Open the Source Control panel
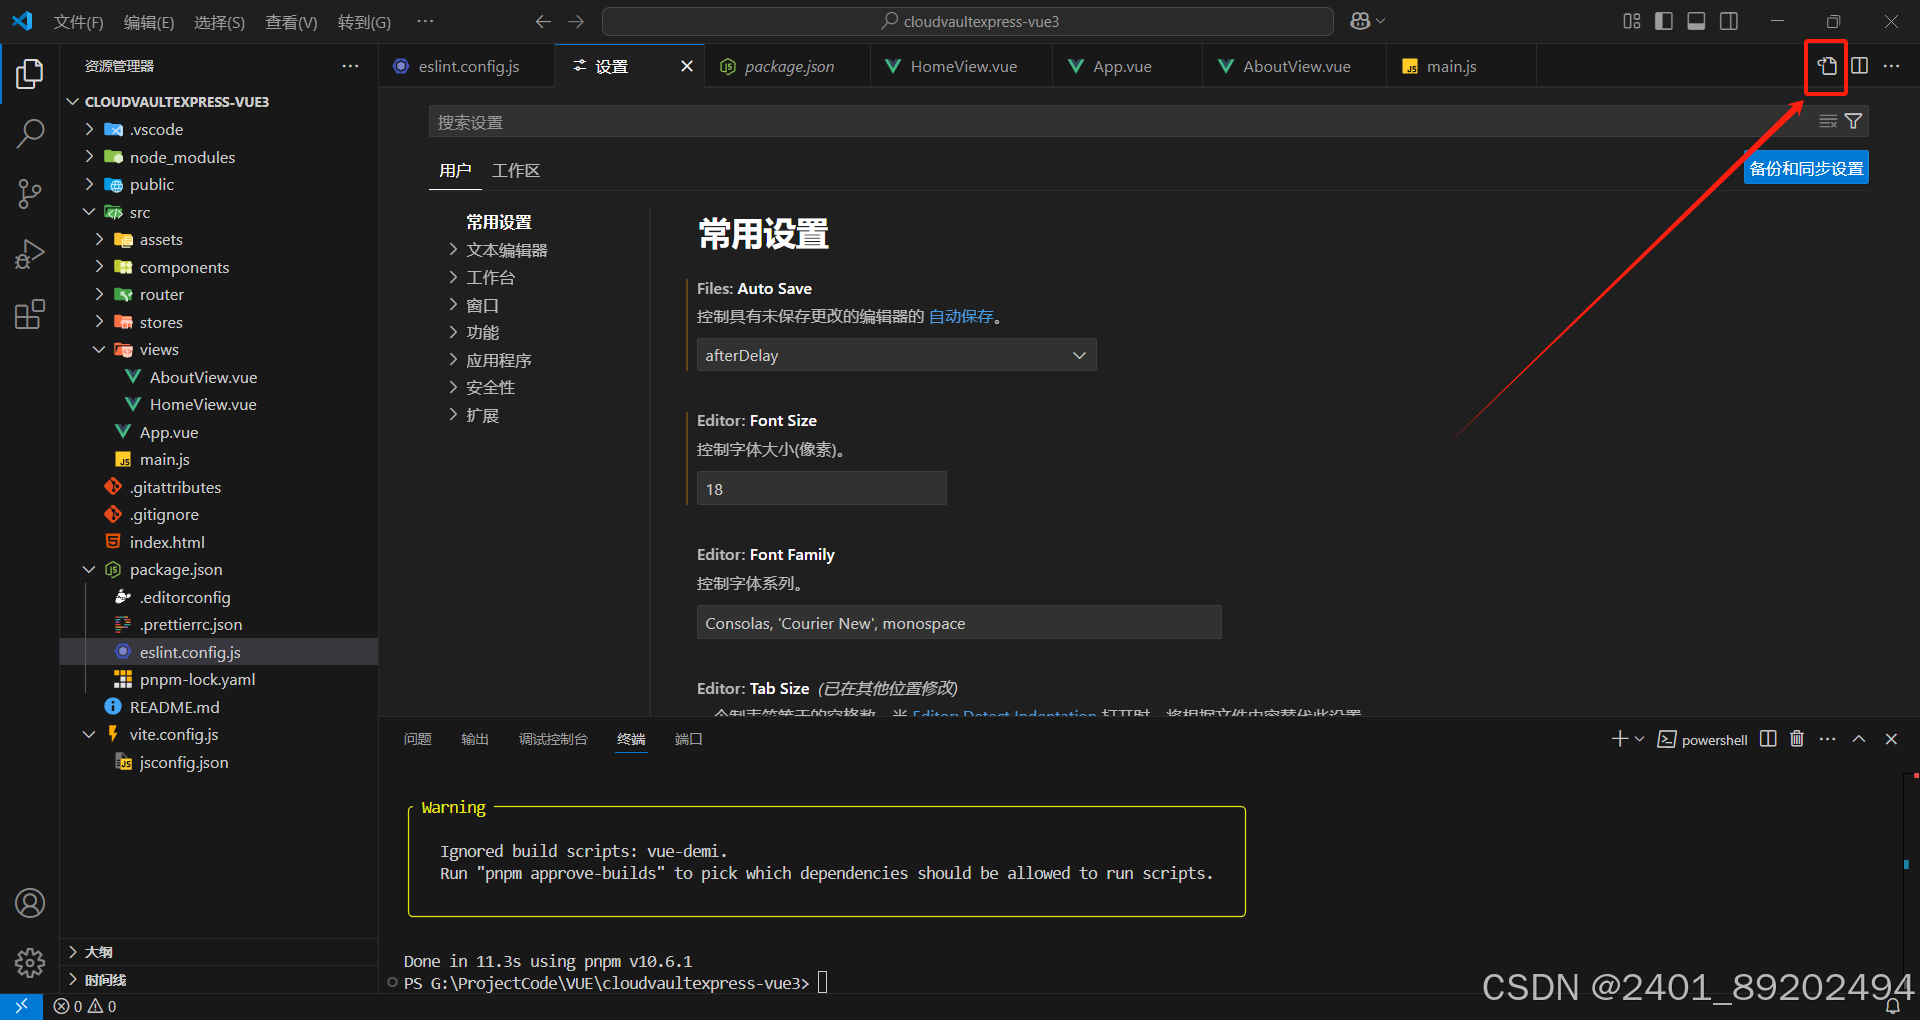Image resolution: width=1920 pixels, height=1020 pixels. point(29,194)
